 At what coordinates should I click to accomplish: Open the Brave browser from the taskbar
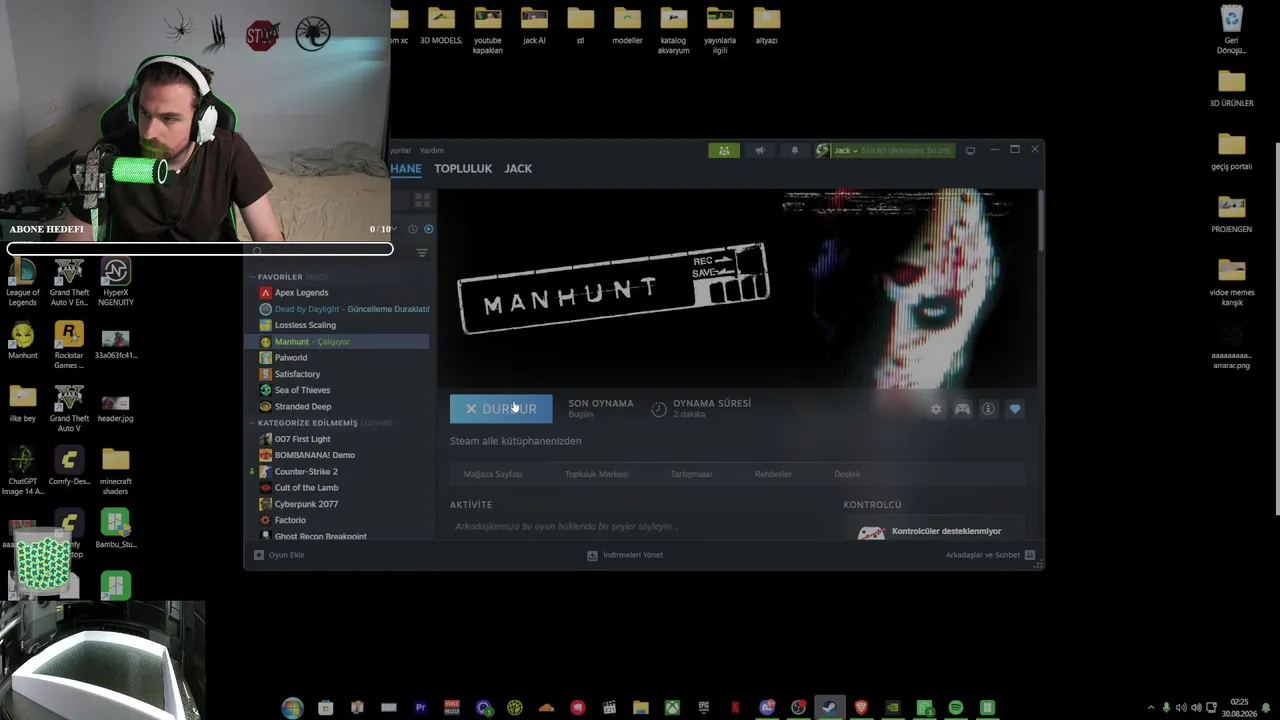(x=861, y=708)
